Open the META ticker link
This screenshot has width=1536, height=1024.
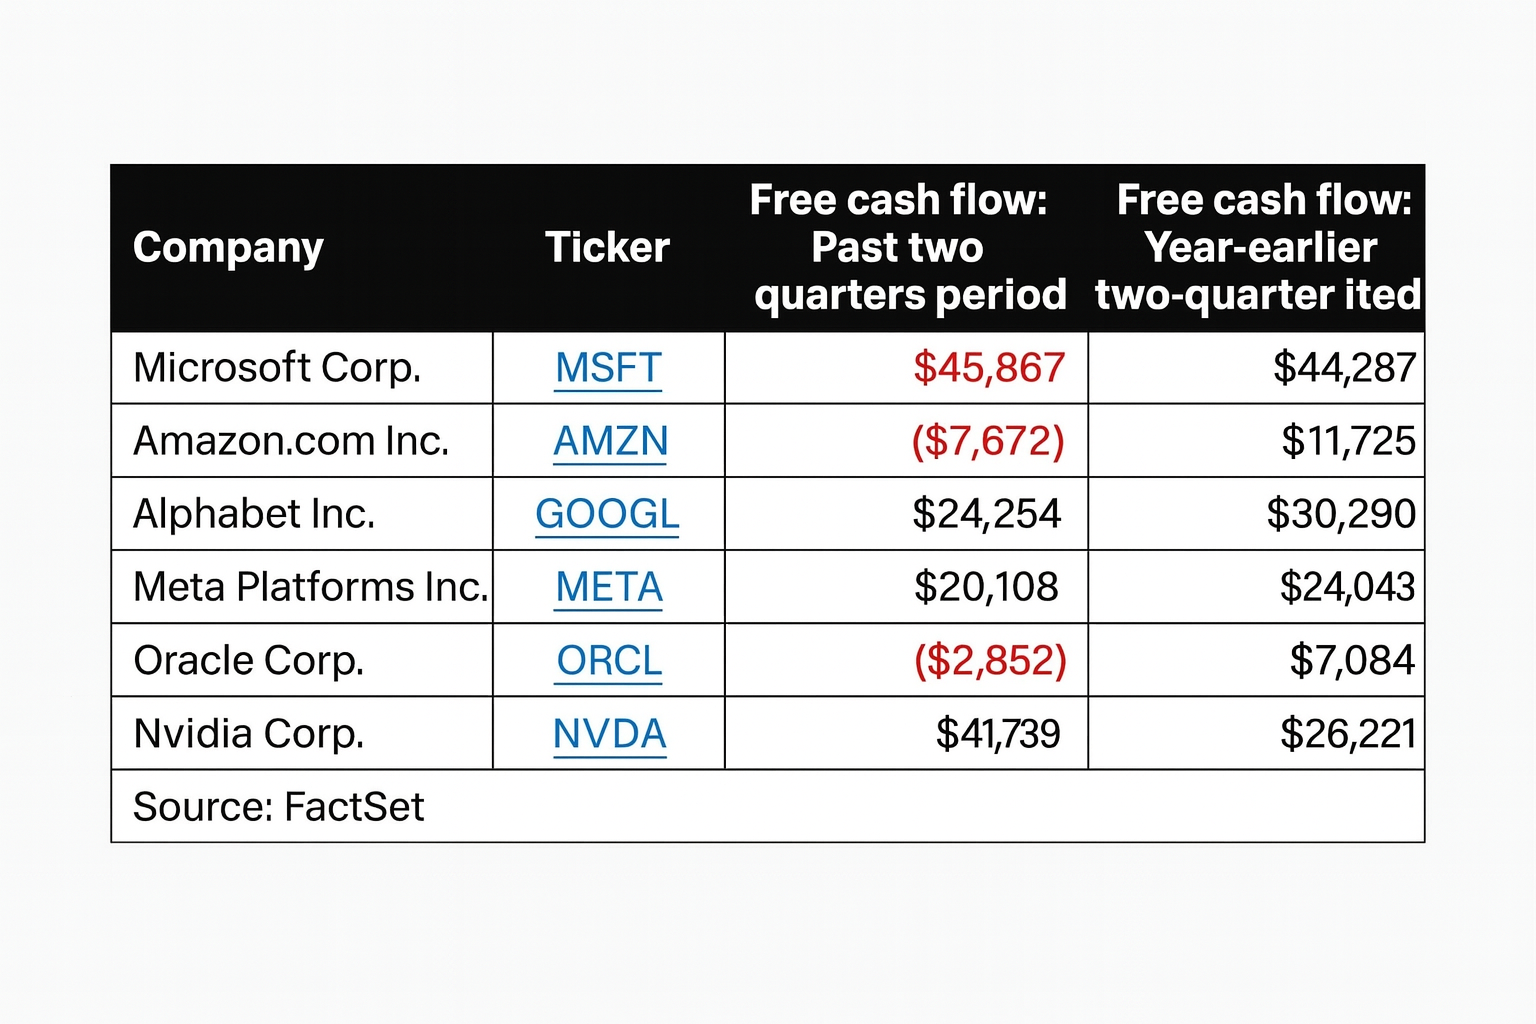pyautogui.click(x=609, y=587)
